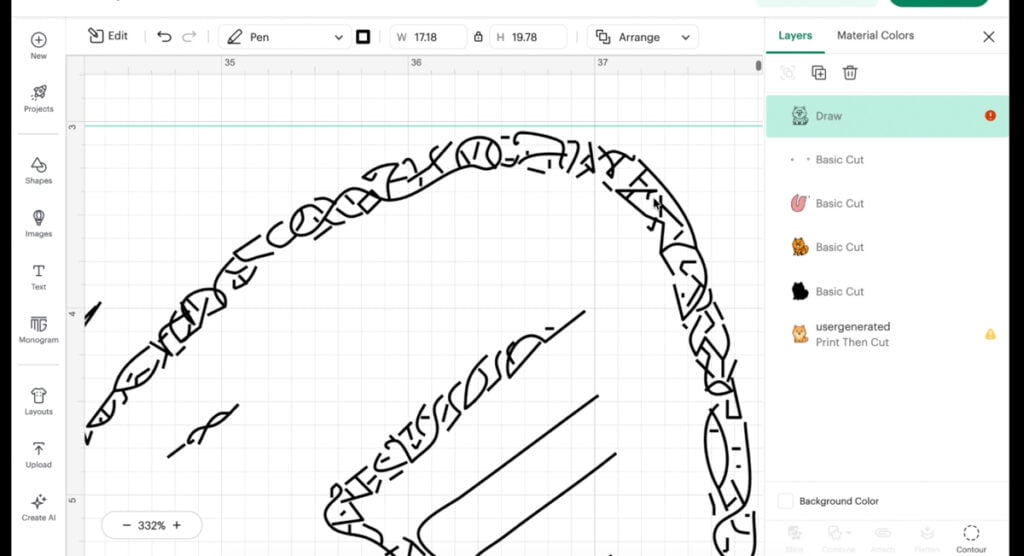Toggle the aspect ratio lock

pyautogui.click(x=478, y=37)
